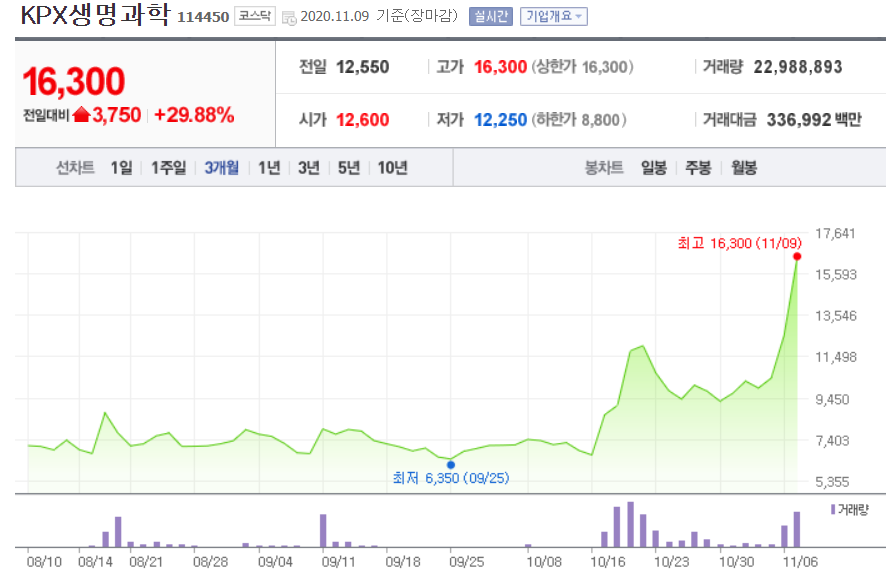Image resolution: width=886 pixels, height=586 pixels.
Task: Open the 일봉 daily candle chart
Action: 654,168
